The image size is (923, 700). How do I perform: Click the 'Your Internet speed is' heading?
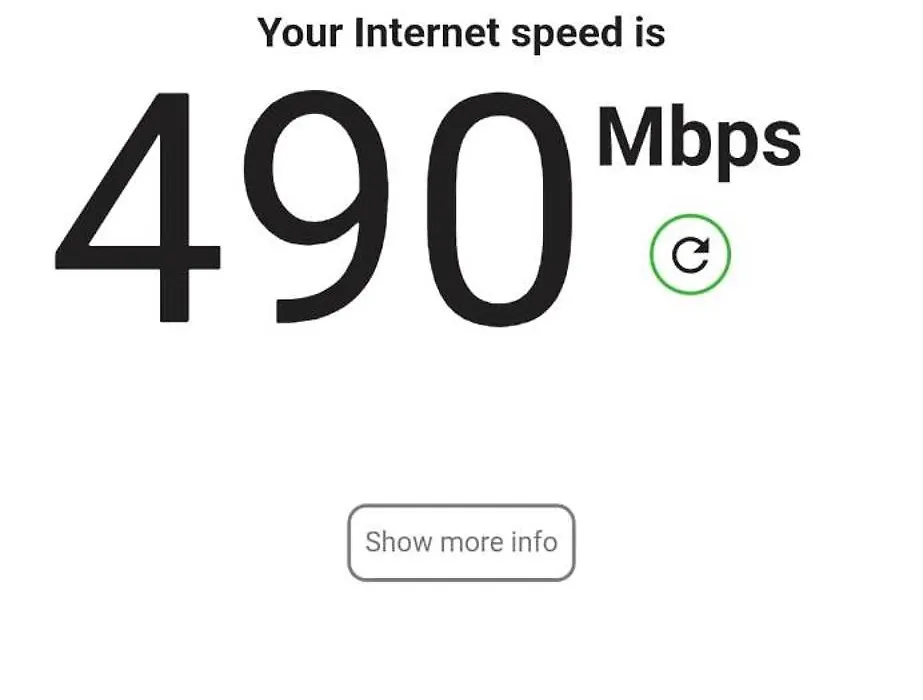[462, 34]
